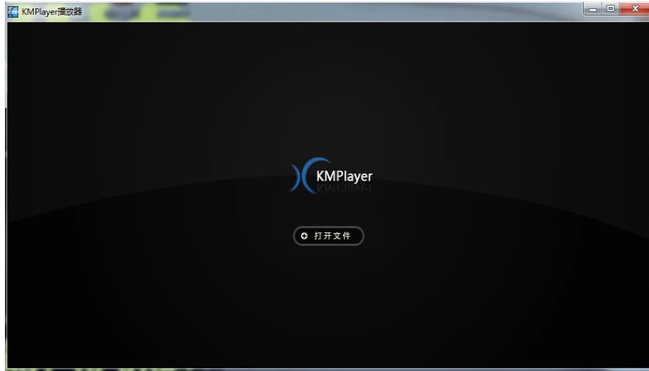649x371 pixels.
Task: Click the black playback area below 打开文件
Action: click(x=328, y=306)
